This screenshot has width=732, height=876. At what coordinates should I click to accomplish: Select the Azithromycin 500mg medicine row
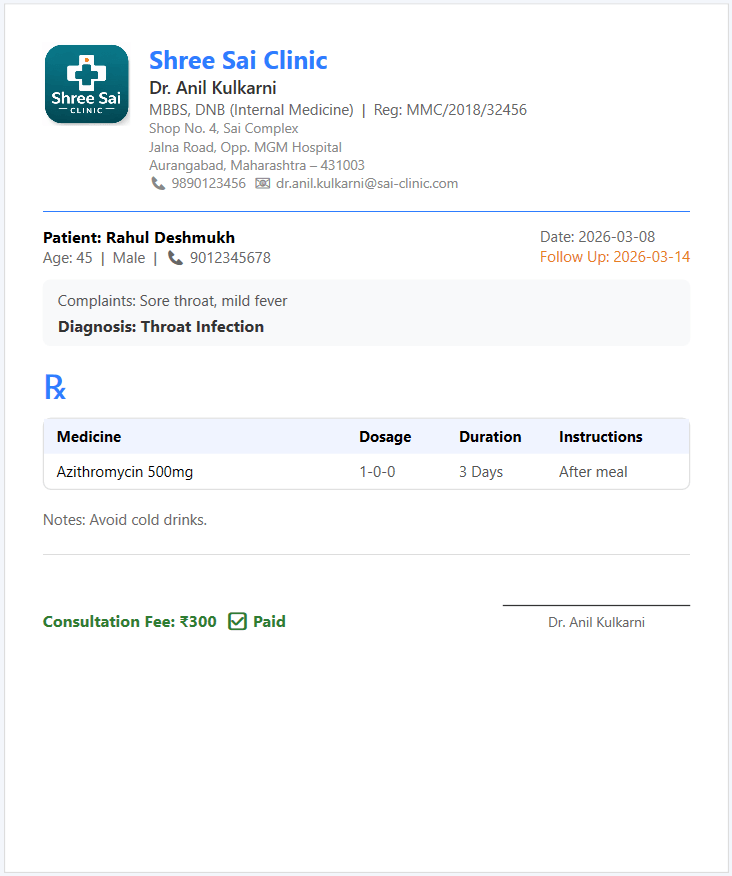(125, 472)
